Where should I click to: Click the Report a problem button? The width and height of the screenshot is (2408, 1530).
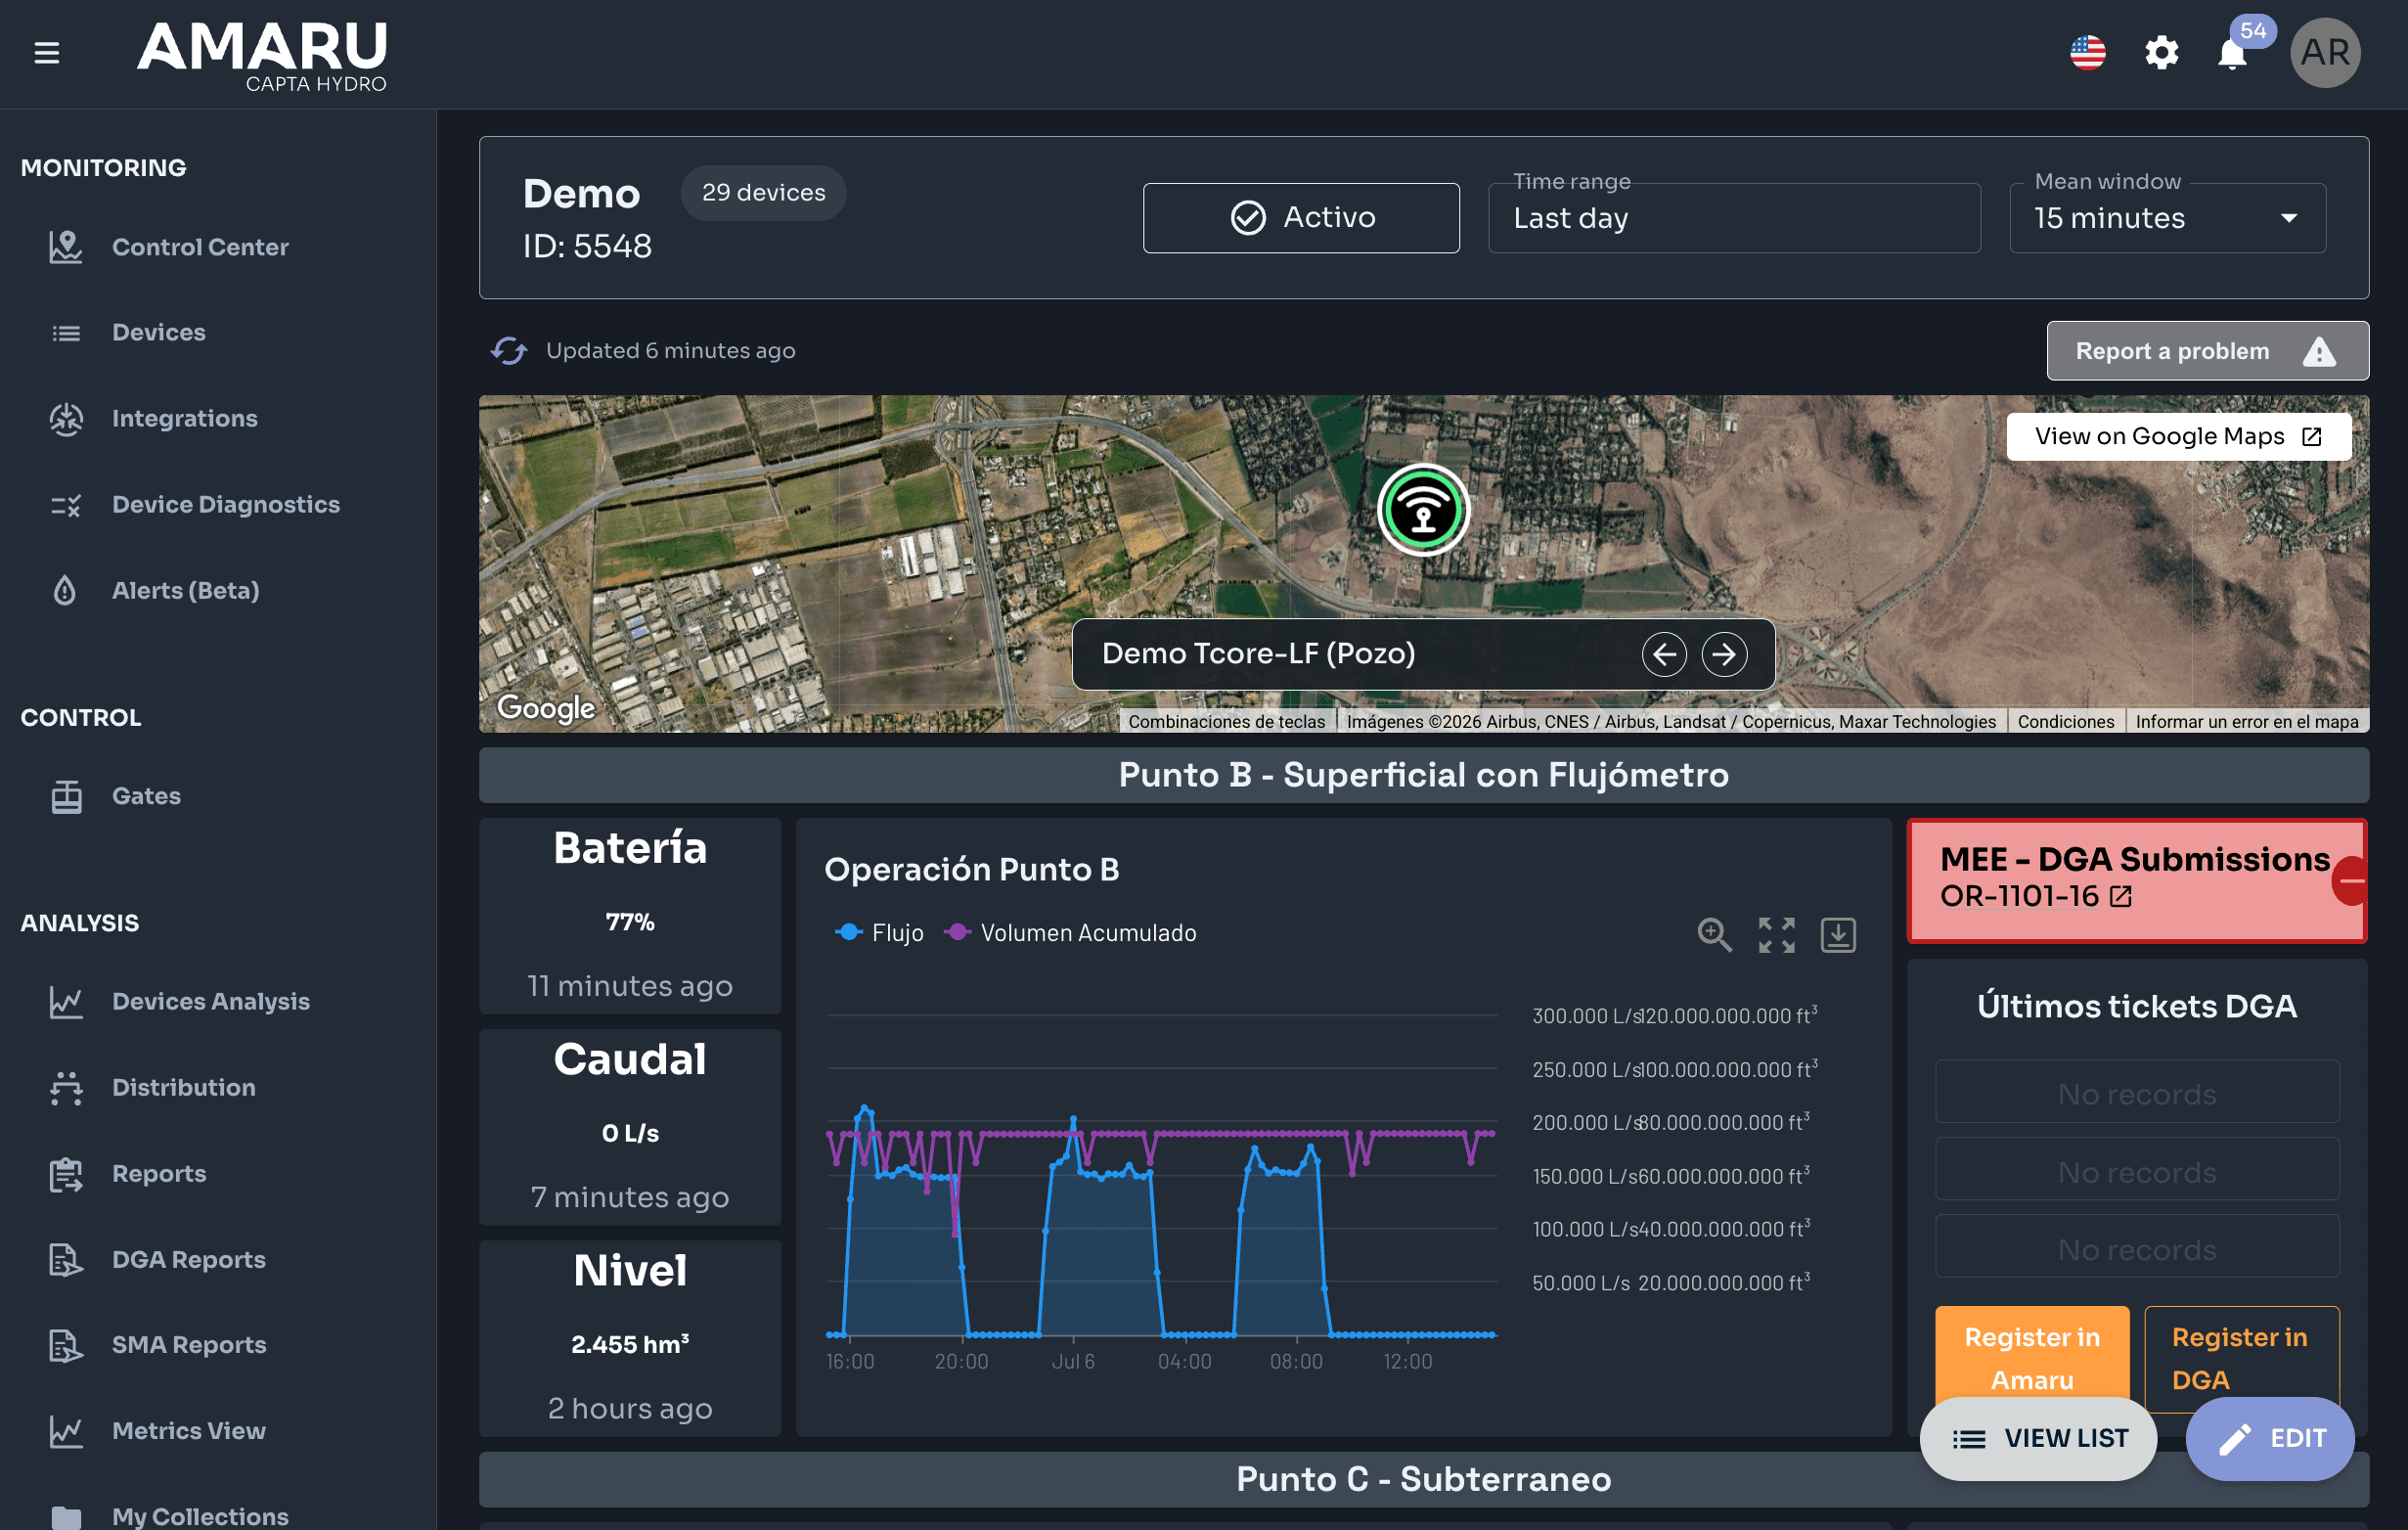pos(2207,351)
